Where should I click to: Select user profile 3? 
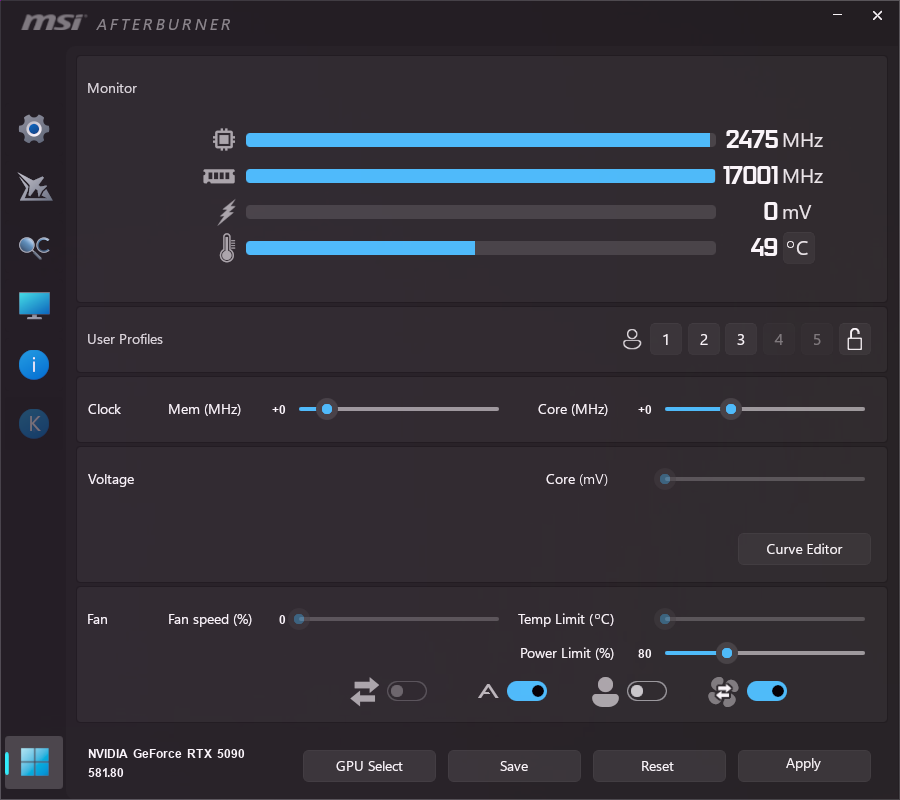[740, 340]
